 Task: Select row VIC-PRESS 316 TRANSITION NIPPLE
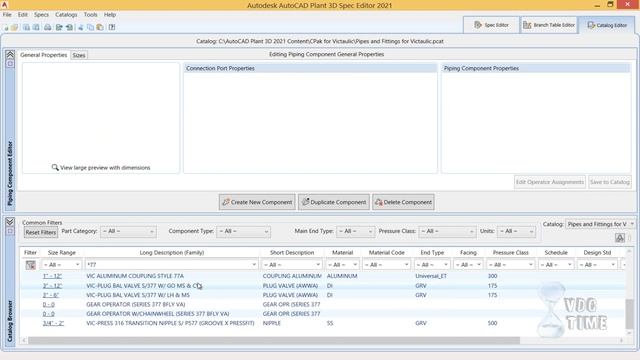(322, 323)
